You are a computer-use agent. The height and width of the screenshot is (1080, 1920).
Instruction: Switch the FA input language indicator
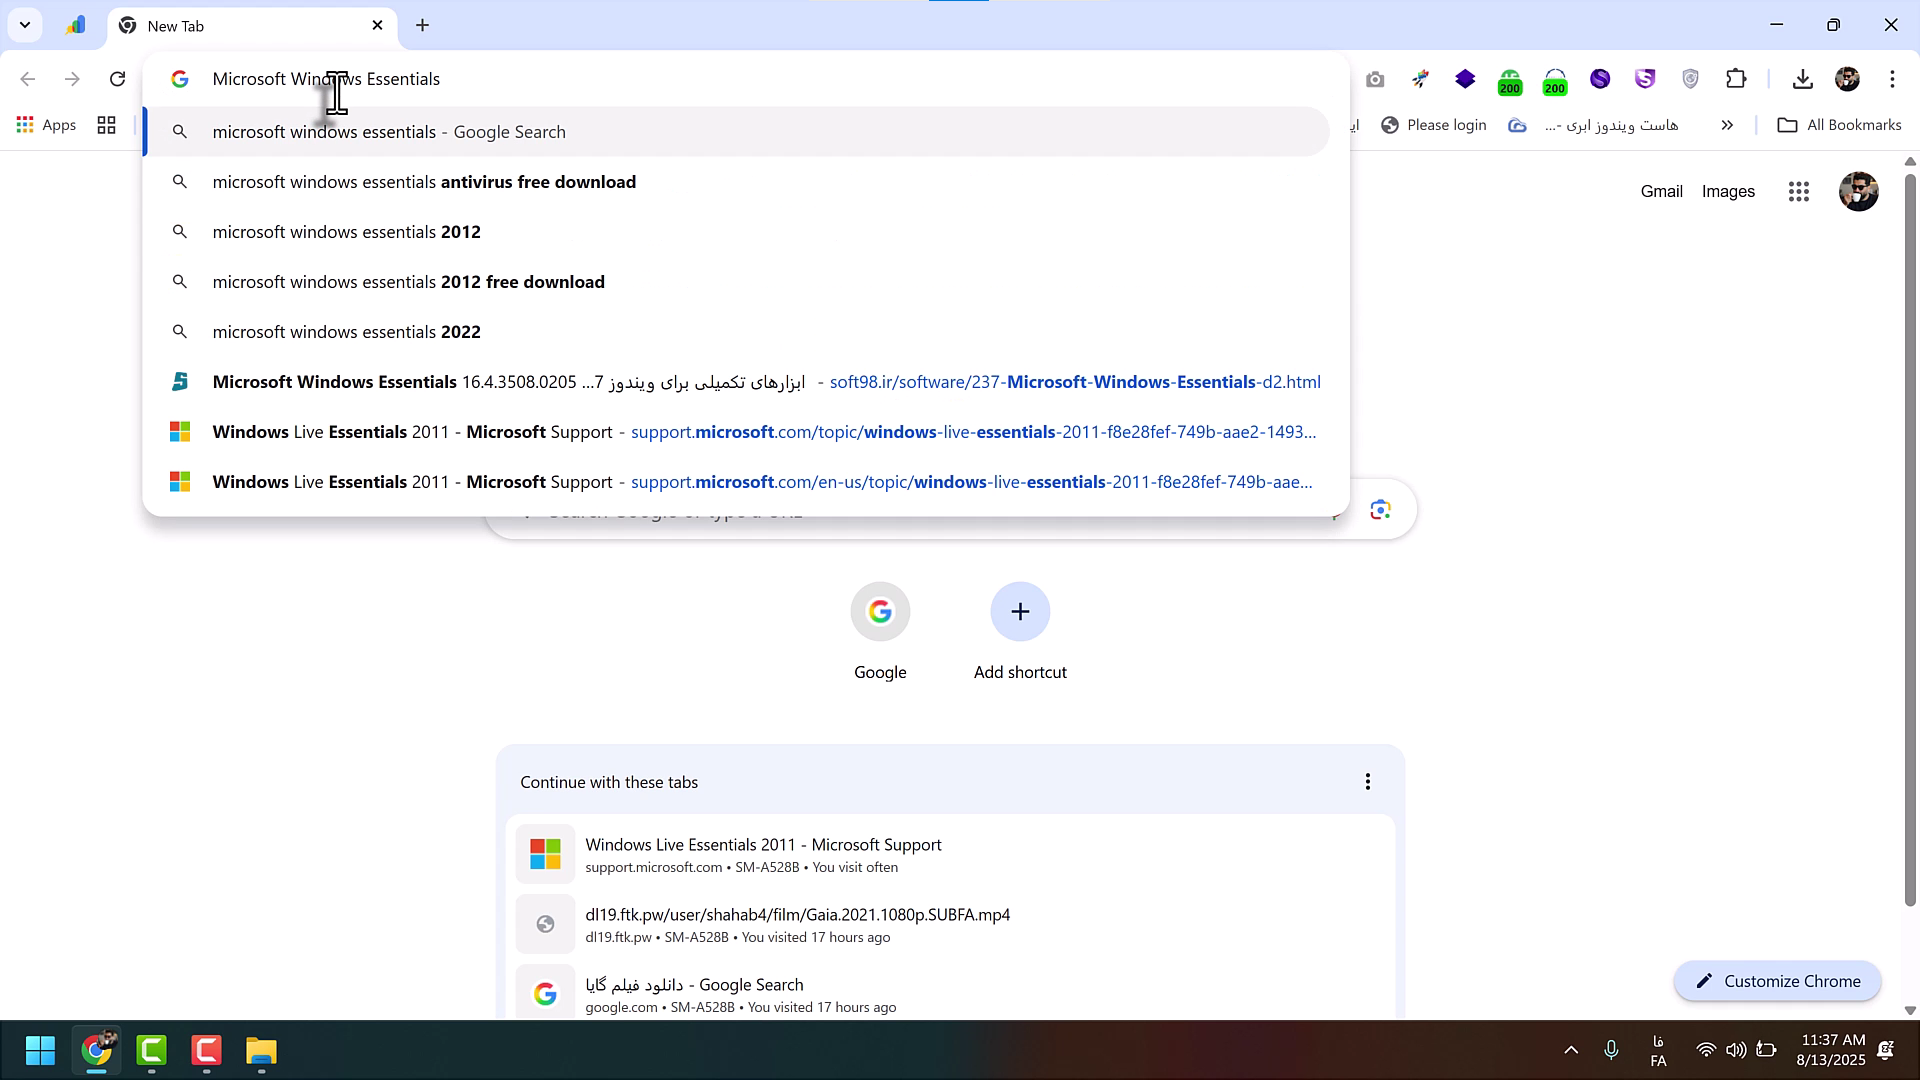tap(1658, 1051)
